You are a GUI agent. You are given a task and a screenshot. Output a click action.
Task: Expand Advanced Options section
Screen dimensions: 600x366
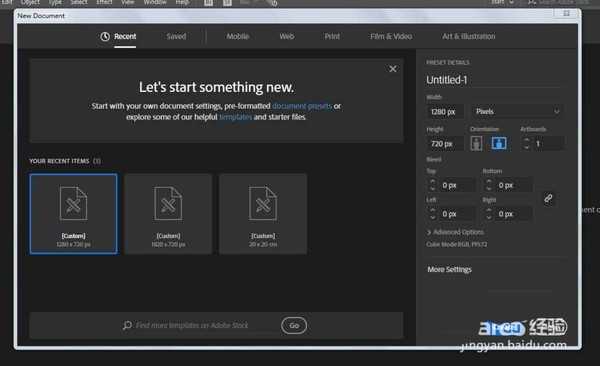click(455, 232)
